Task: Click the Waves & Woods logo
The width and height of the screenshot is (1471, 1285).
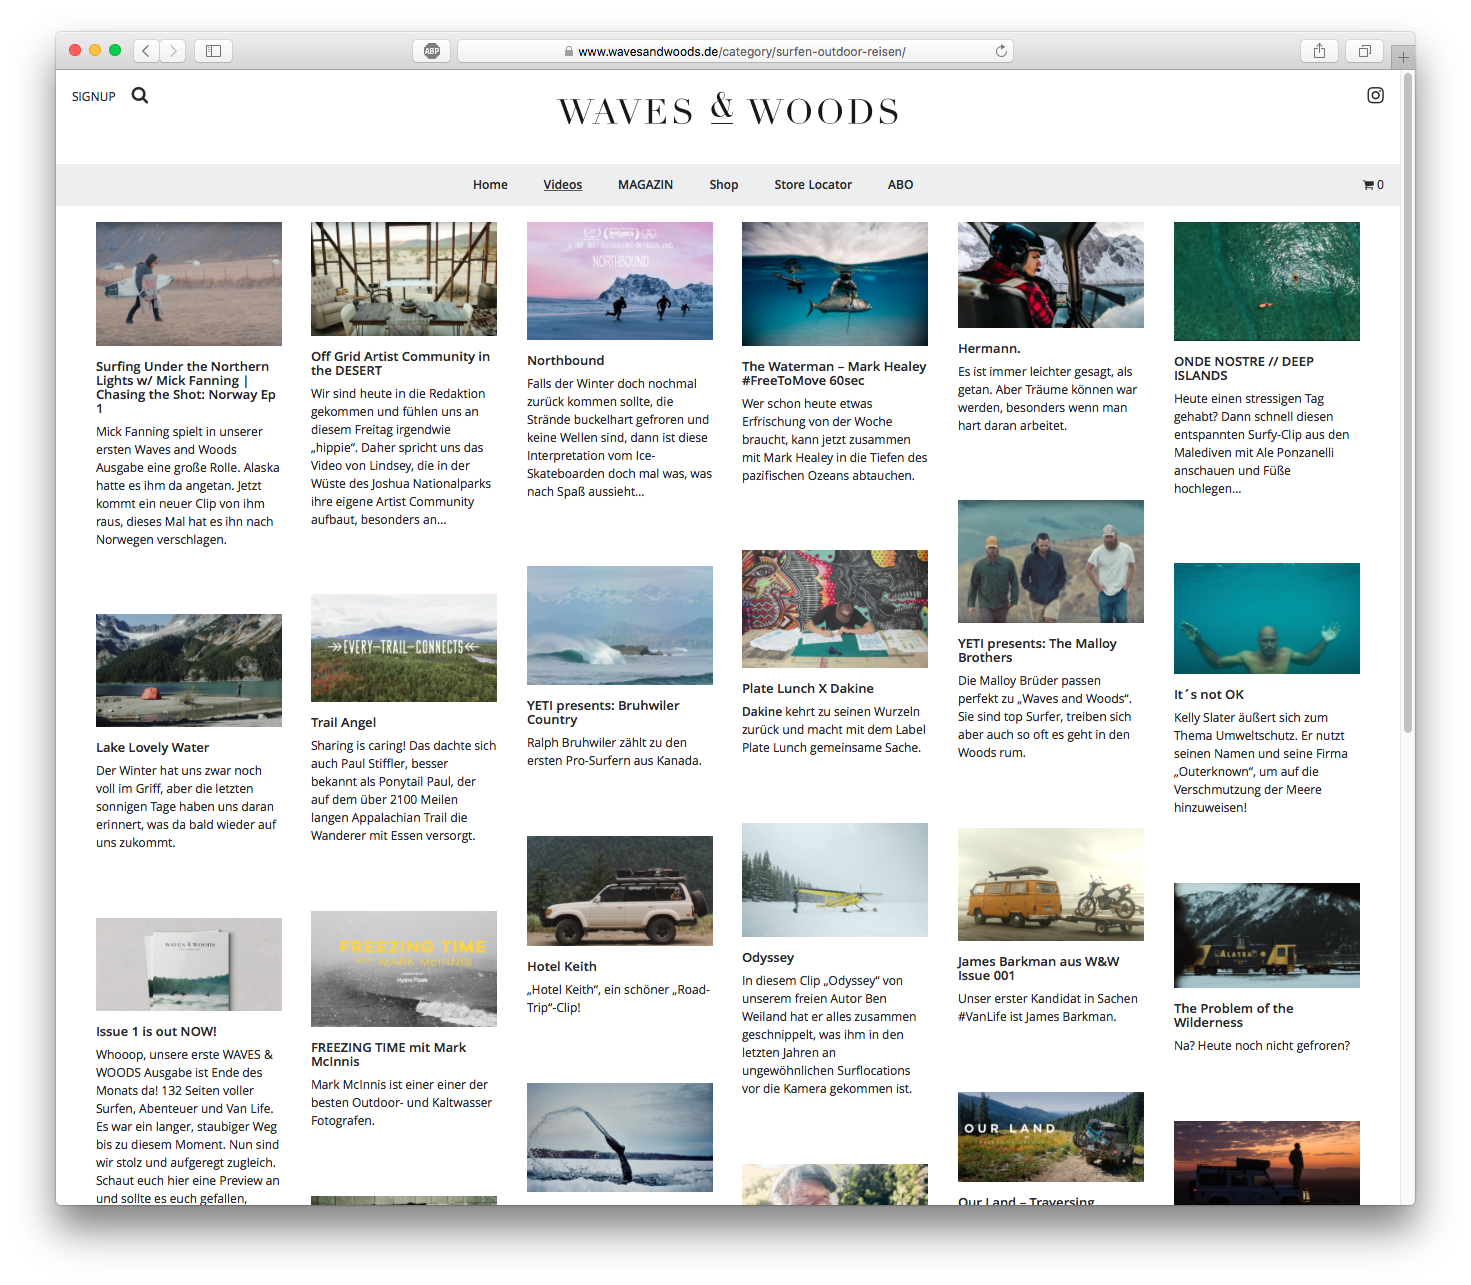Action: tap(728, 109)
